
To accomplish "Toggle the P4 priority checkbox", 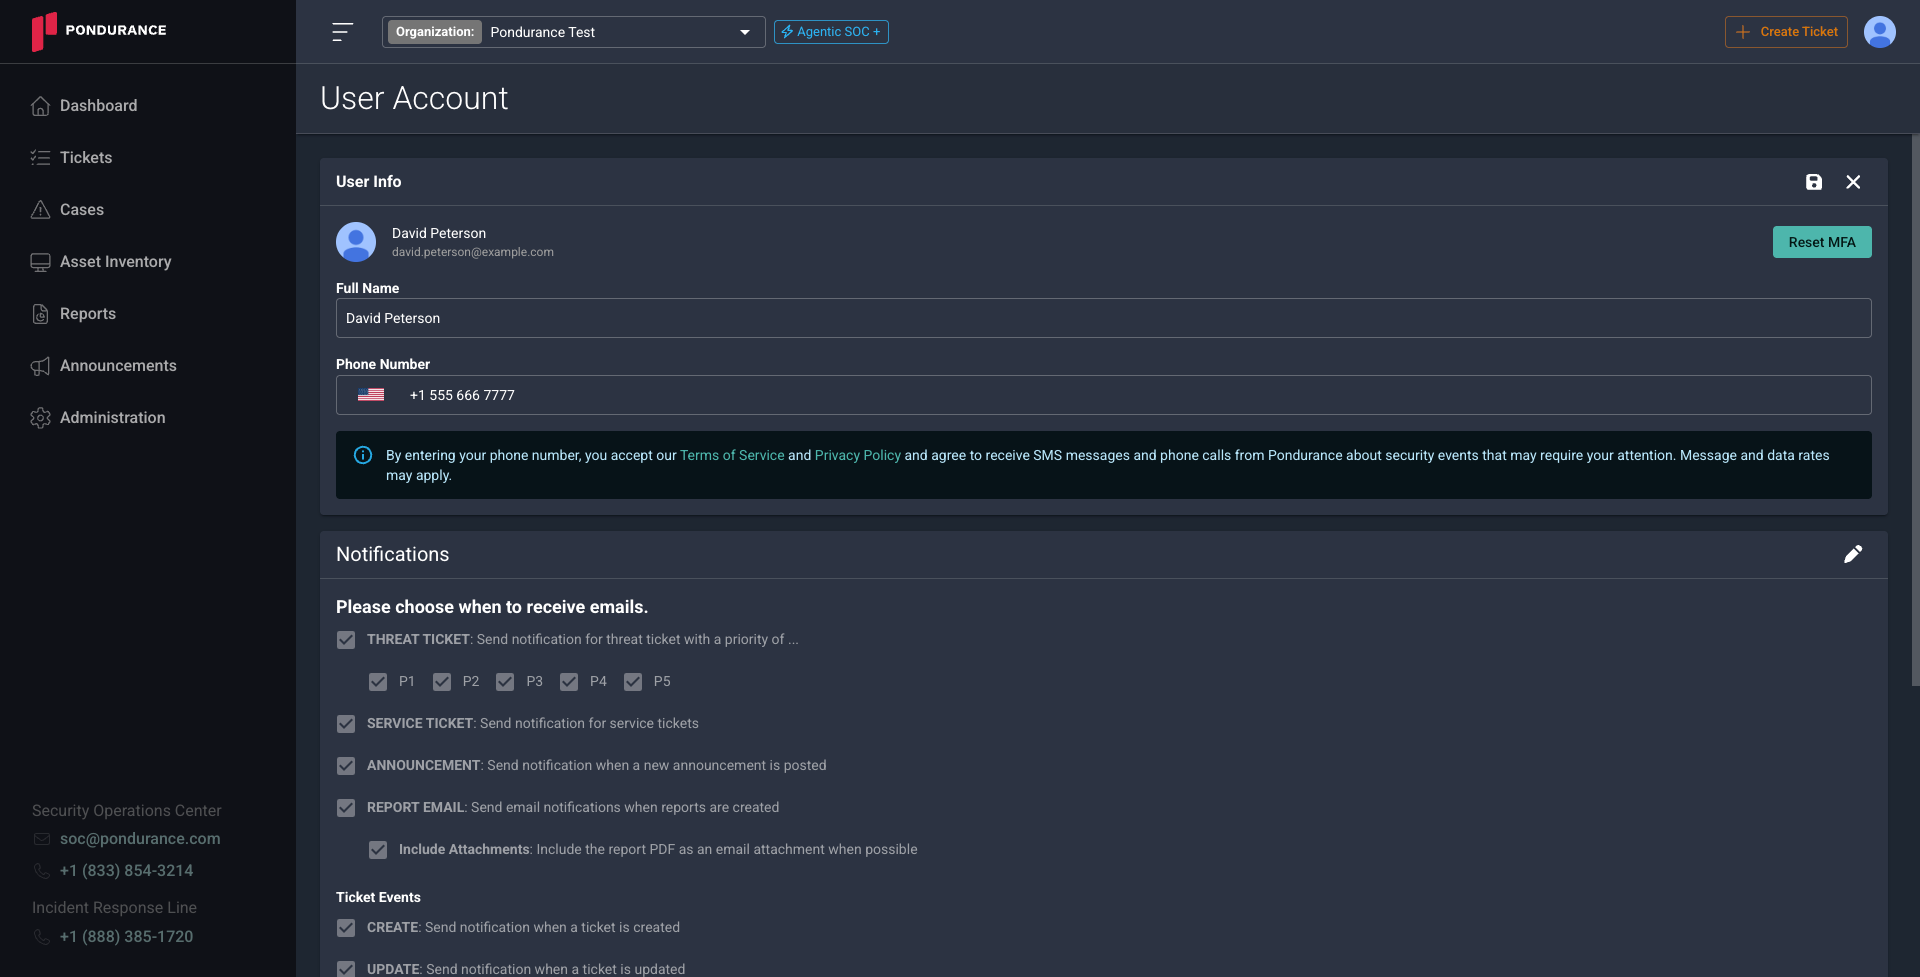I will click(x=569, y=682).
